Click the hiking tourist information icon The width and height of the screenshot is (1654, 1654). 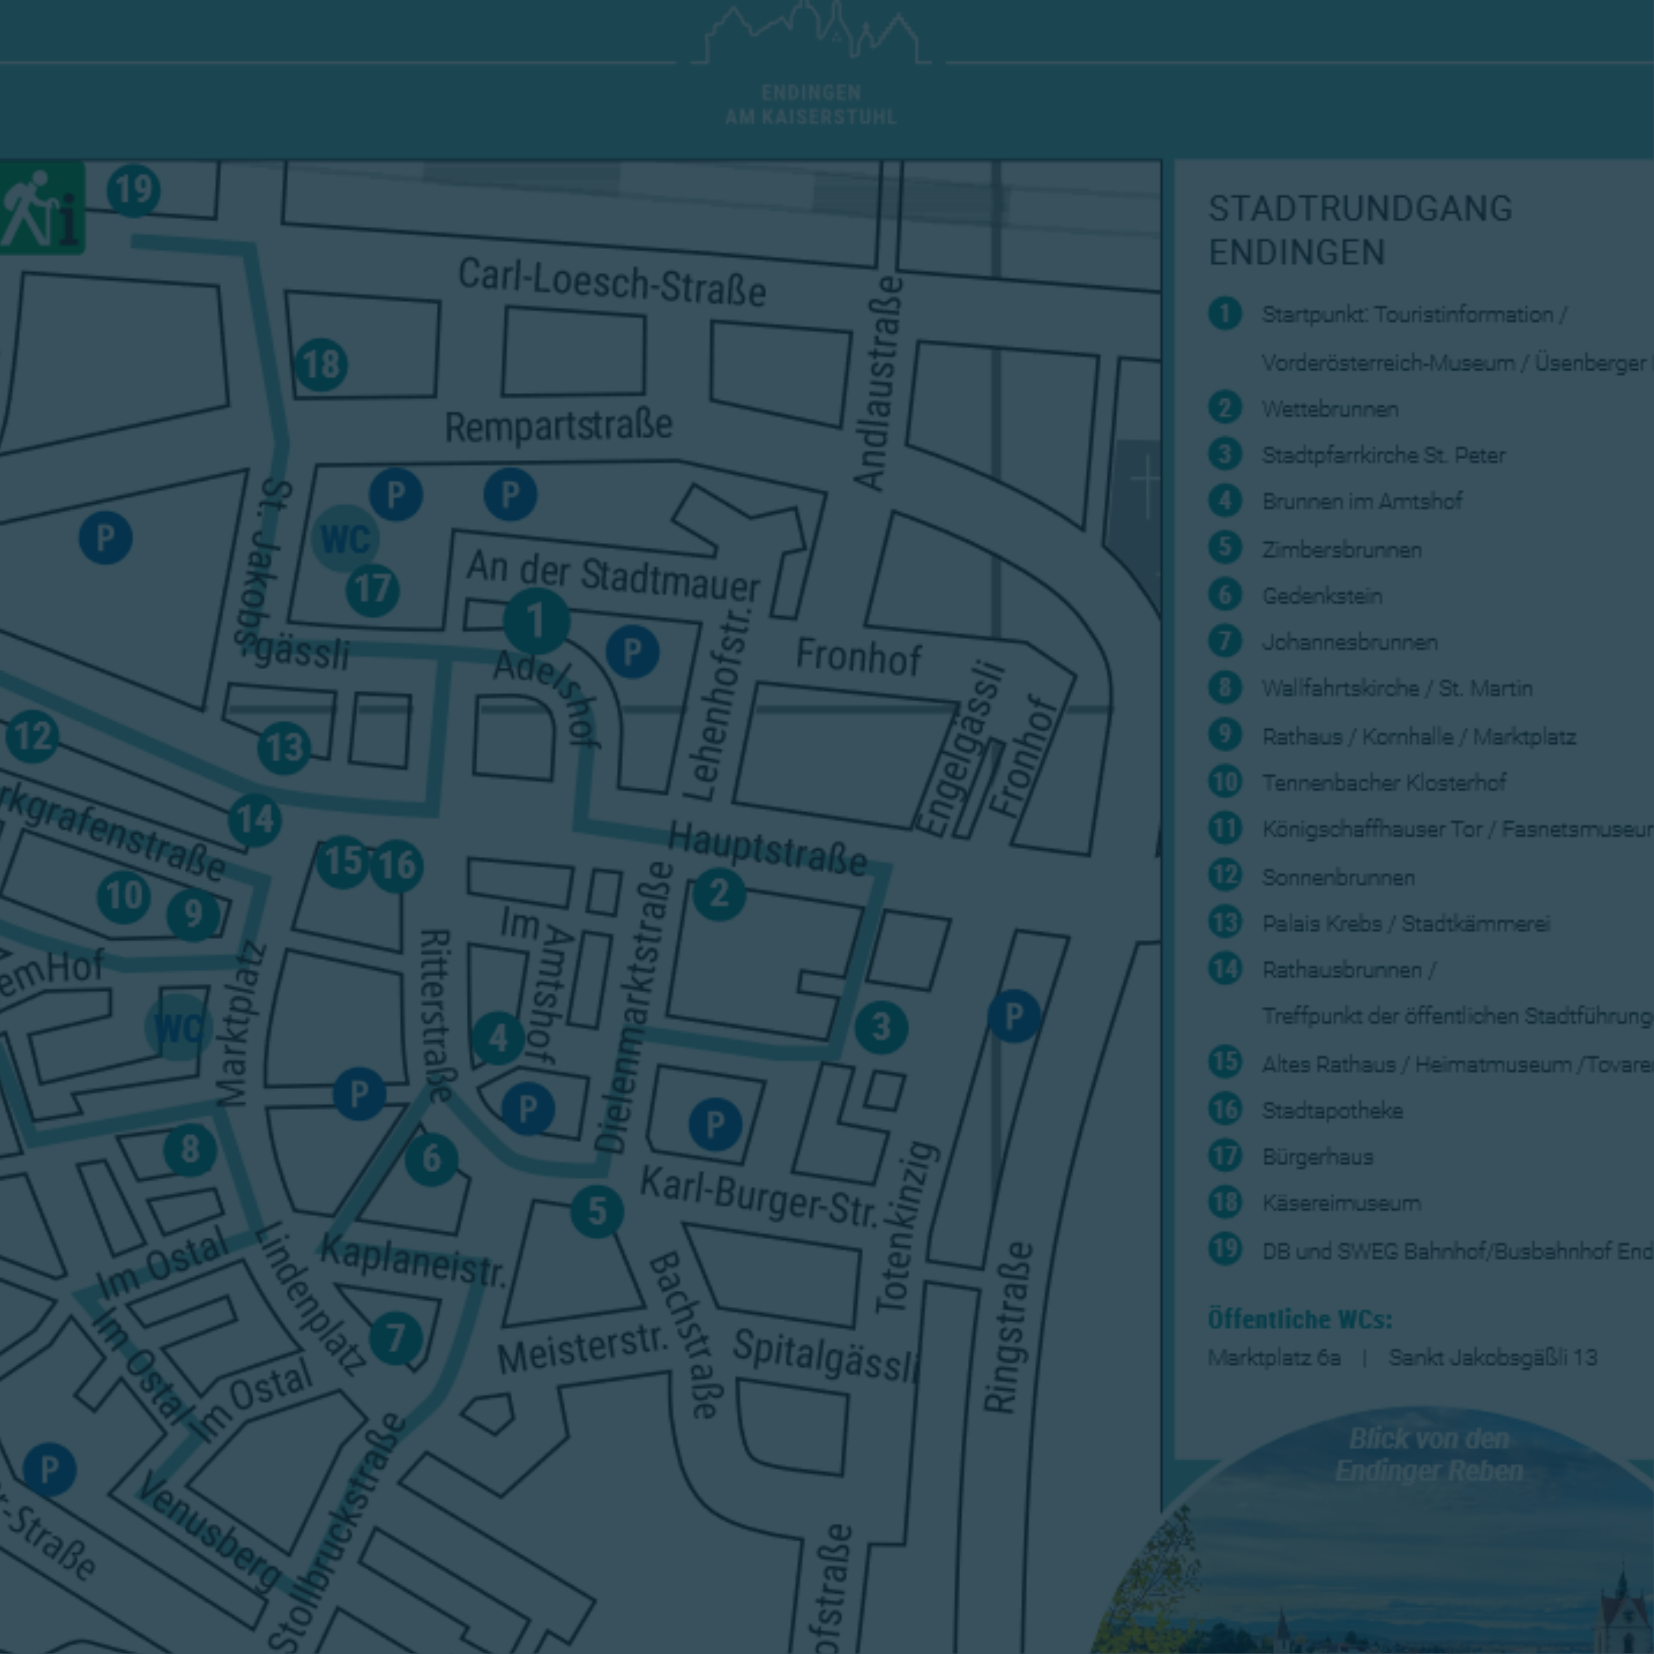tap(41, 208)
